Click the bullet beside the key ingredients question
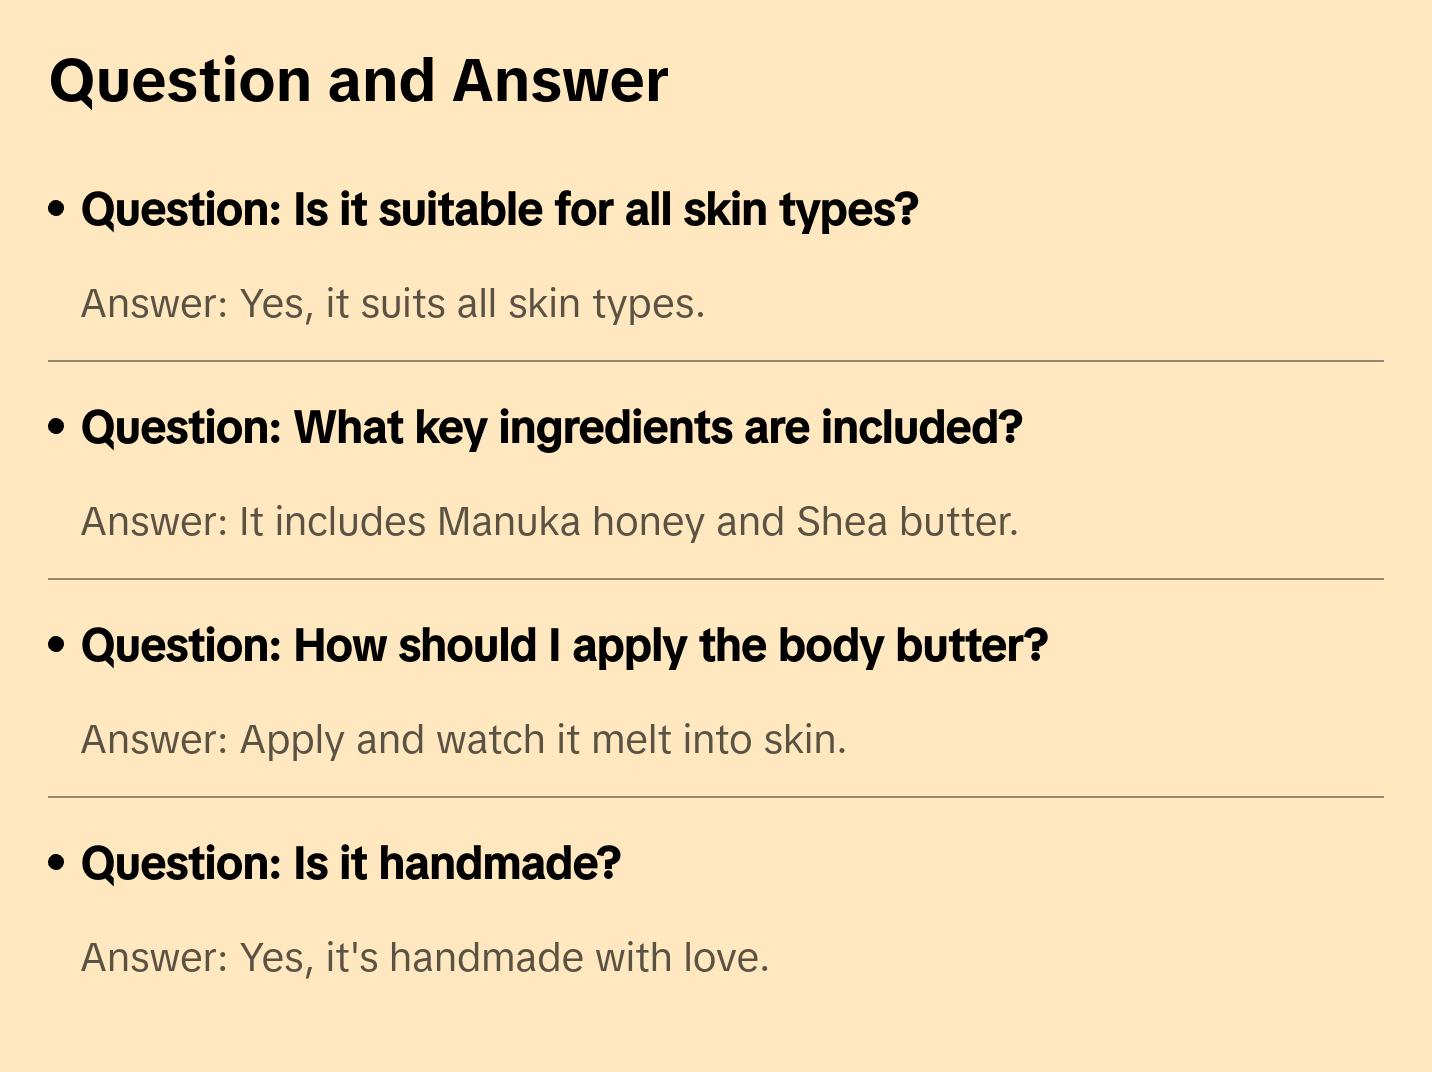Viewport: 1432px width, 1072px height. click(57, 428)
